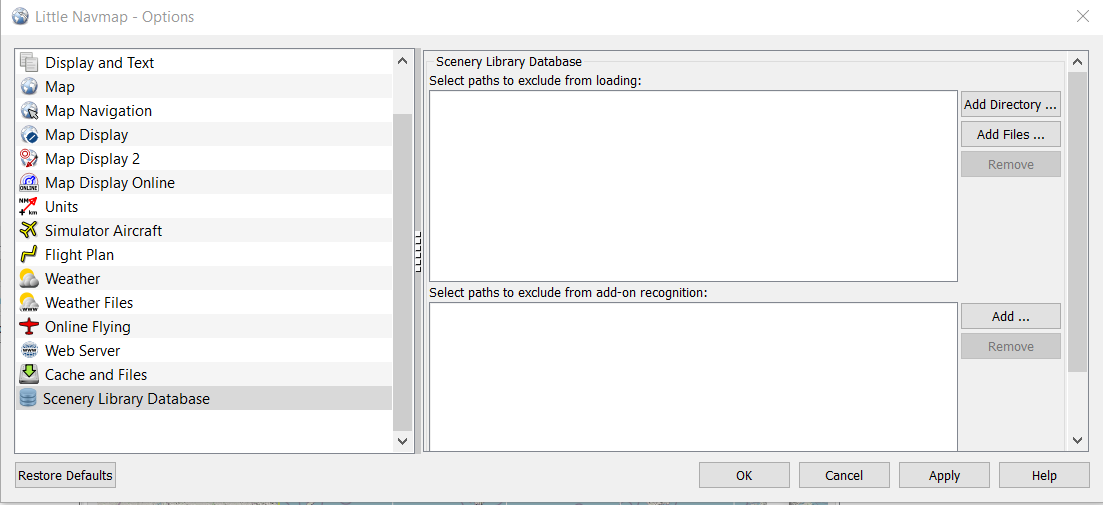Click the exclude-from-loading paths list box
The image size is (1103, 505).
point(693,186)
